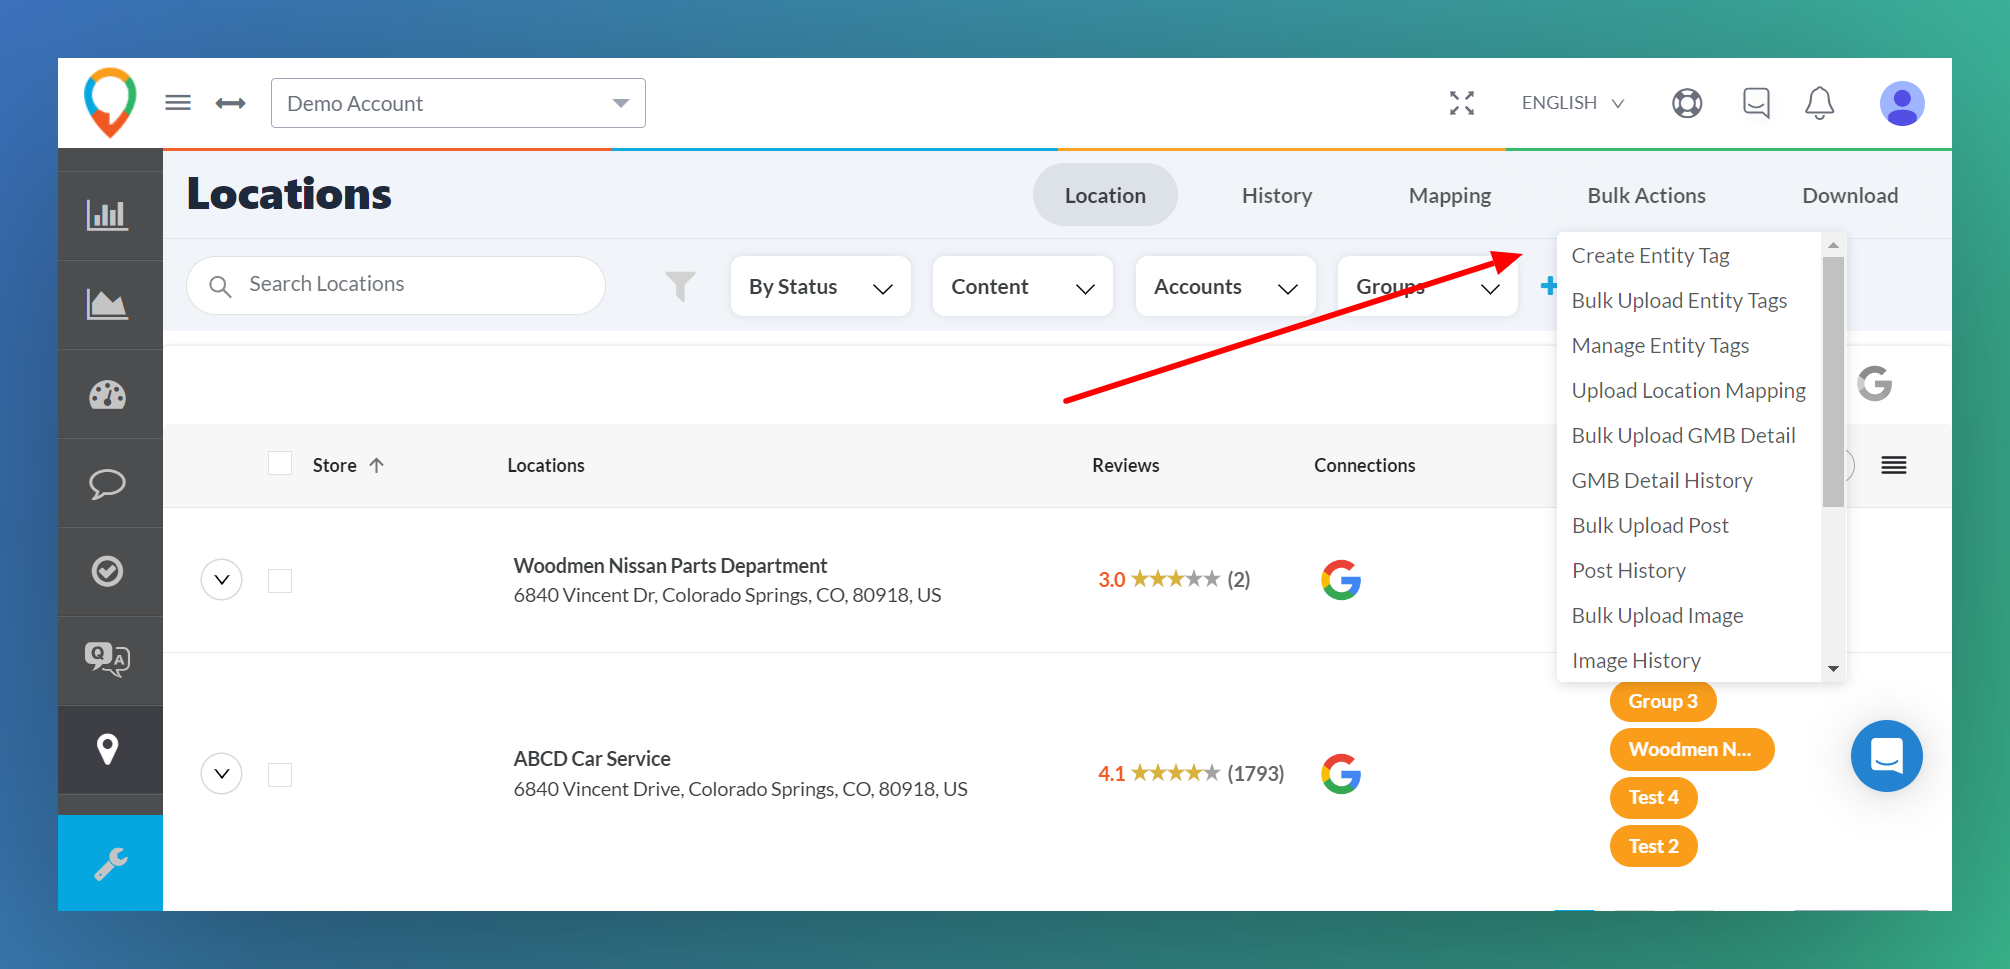Click the app logo in header
2010x969 pixels.
coord(110,102)
